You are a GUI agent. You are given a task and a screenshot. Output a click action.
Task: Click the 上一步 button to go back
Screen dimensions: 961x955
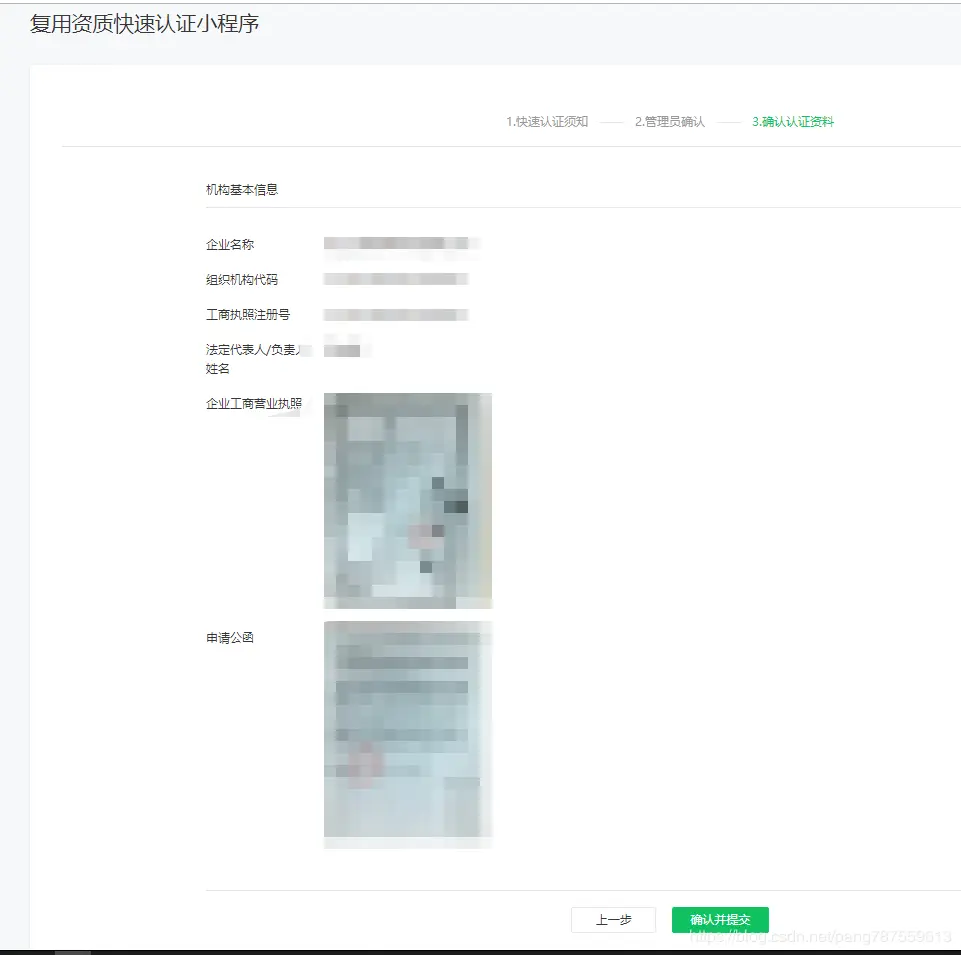pyautogui.click(x=613, y=919)
